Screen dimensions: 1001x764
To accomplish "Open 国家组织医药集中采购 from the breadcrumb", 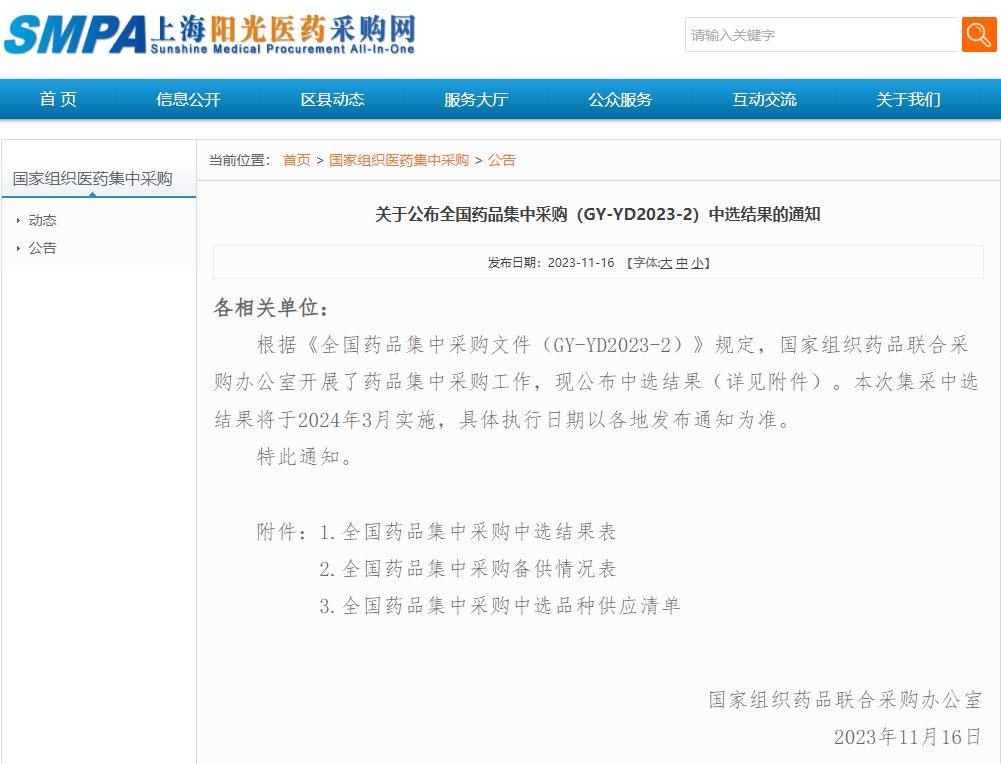I will tap(399, 159).
